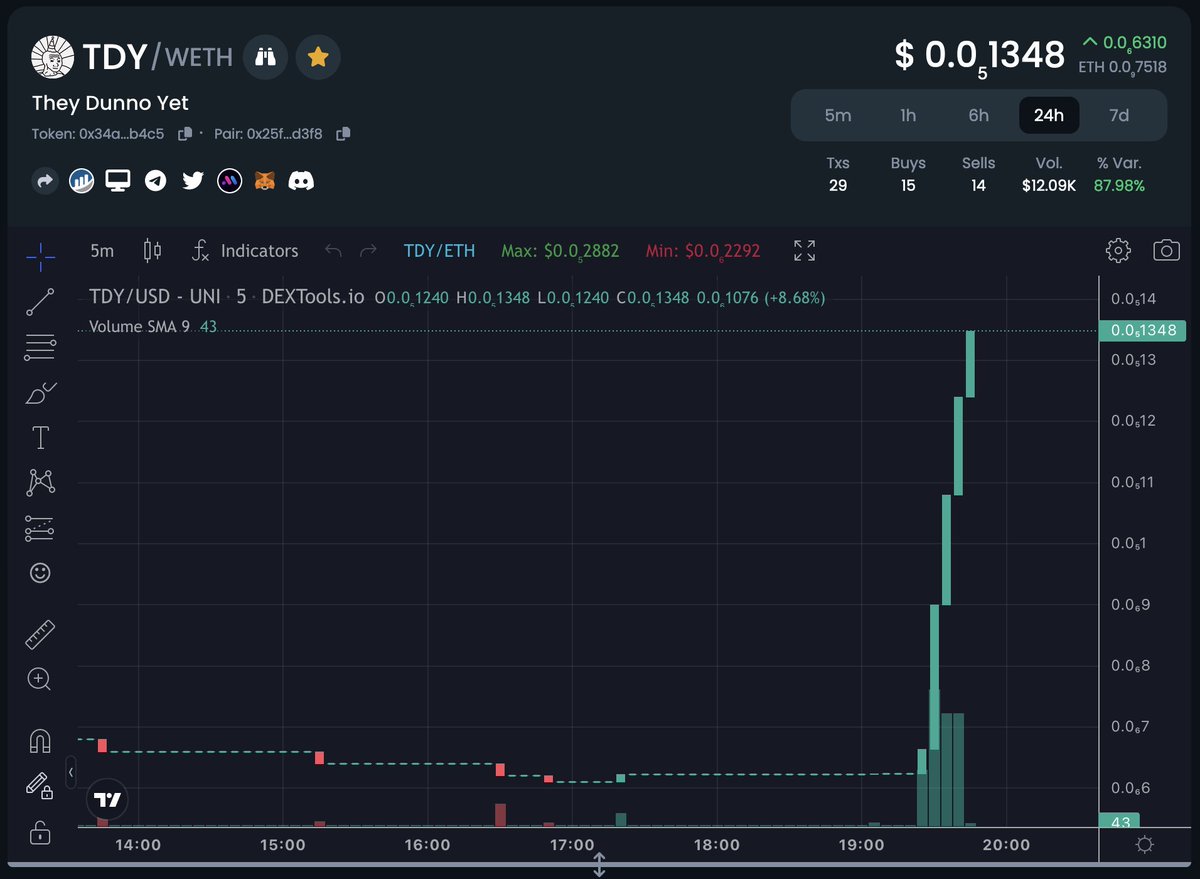This screenshot has width=1200, height=879.
Task: Click the binoculars watch icon next to TDY/WETH
Action: [266, 57]
